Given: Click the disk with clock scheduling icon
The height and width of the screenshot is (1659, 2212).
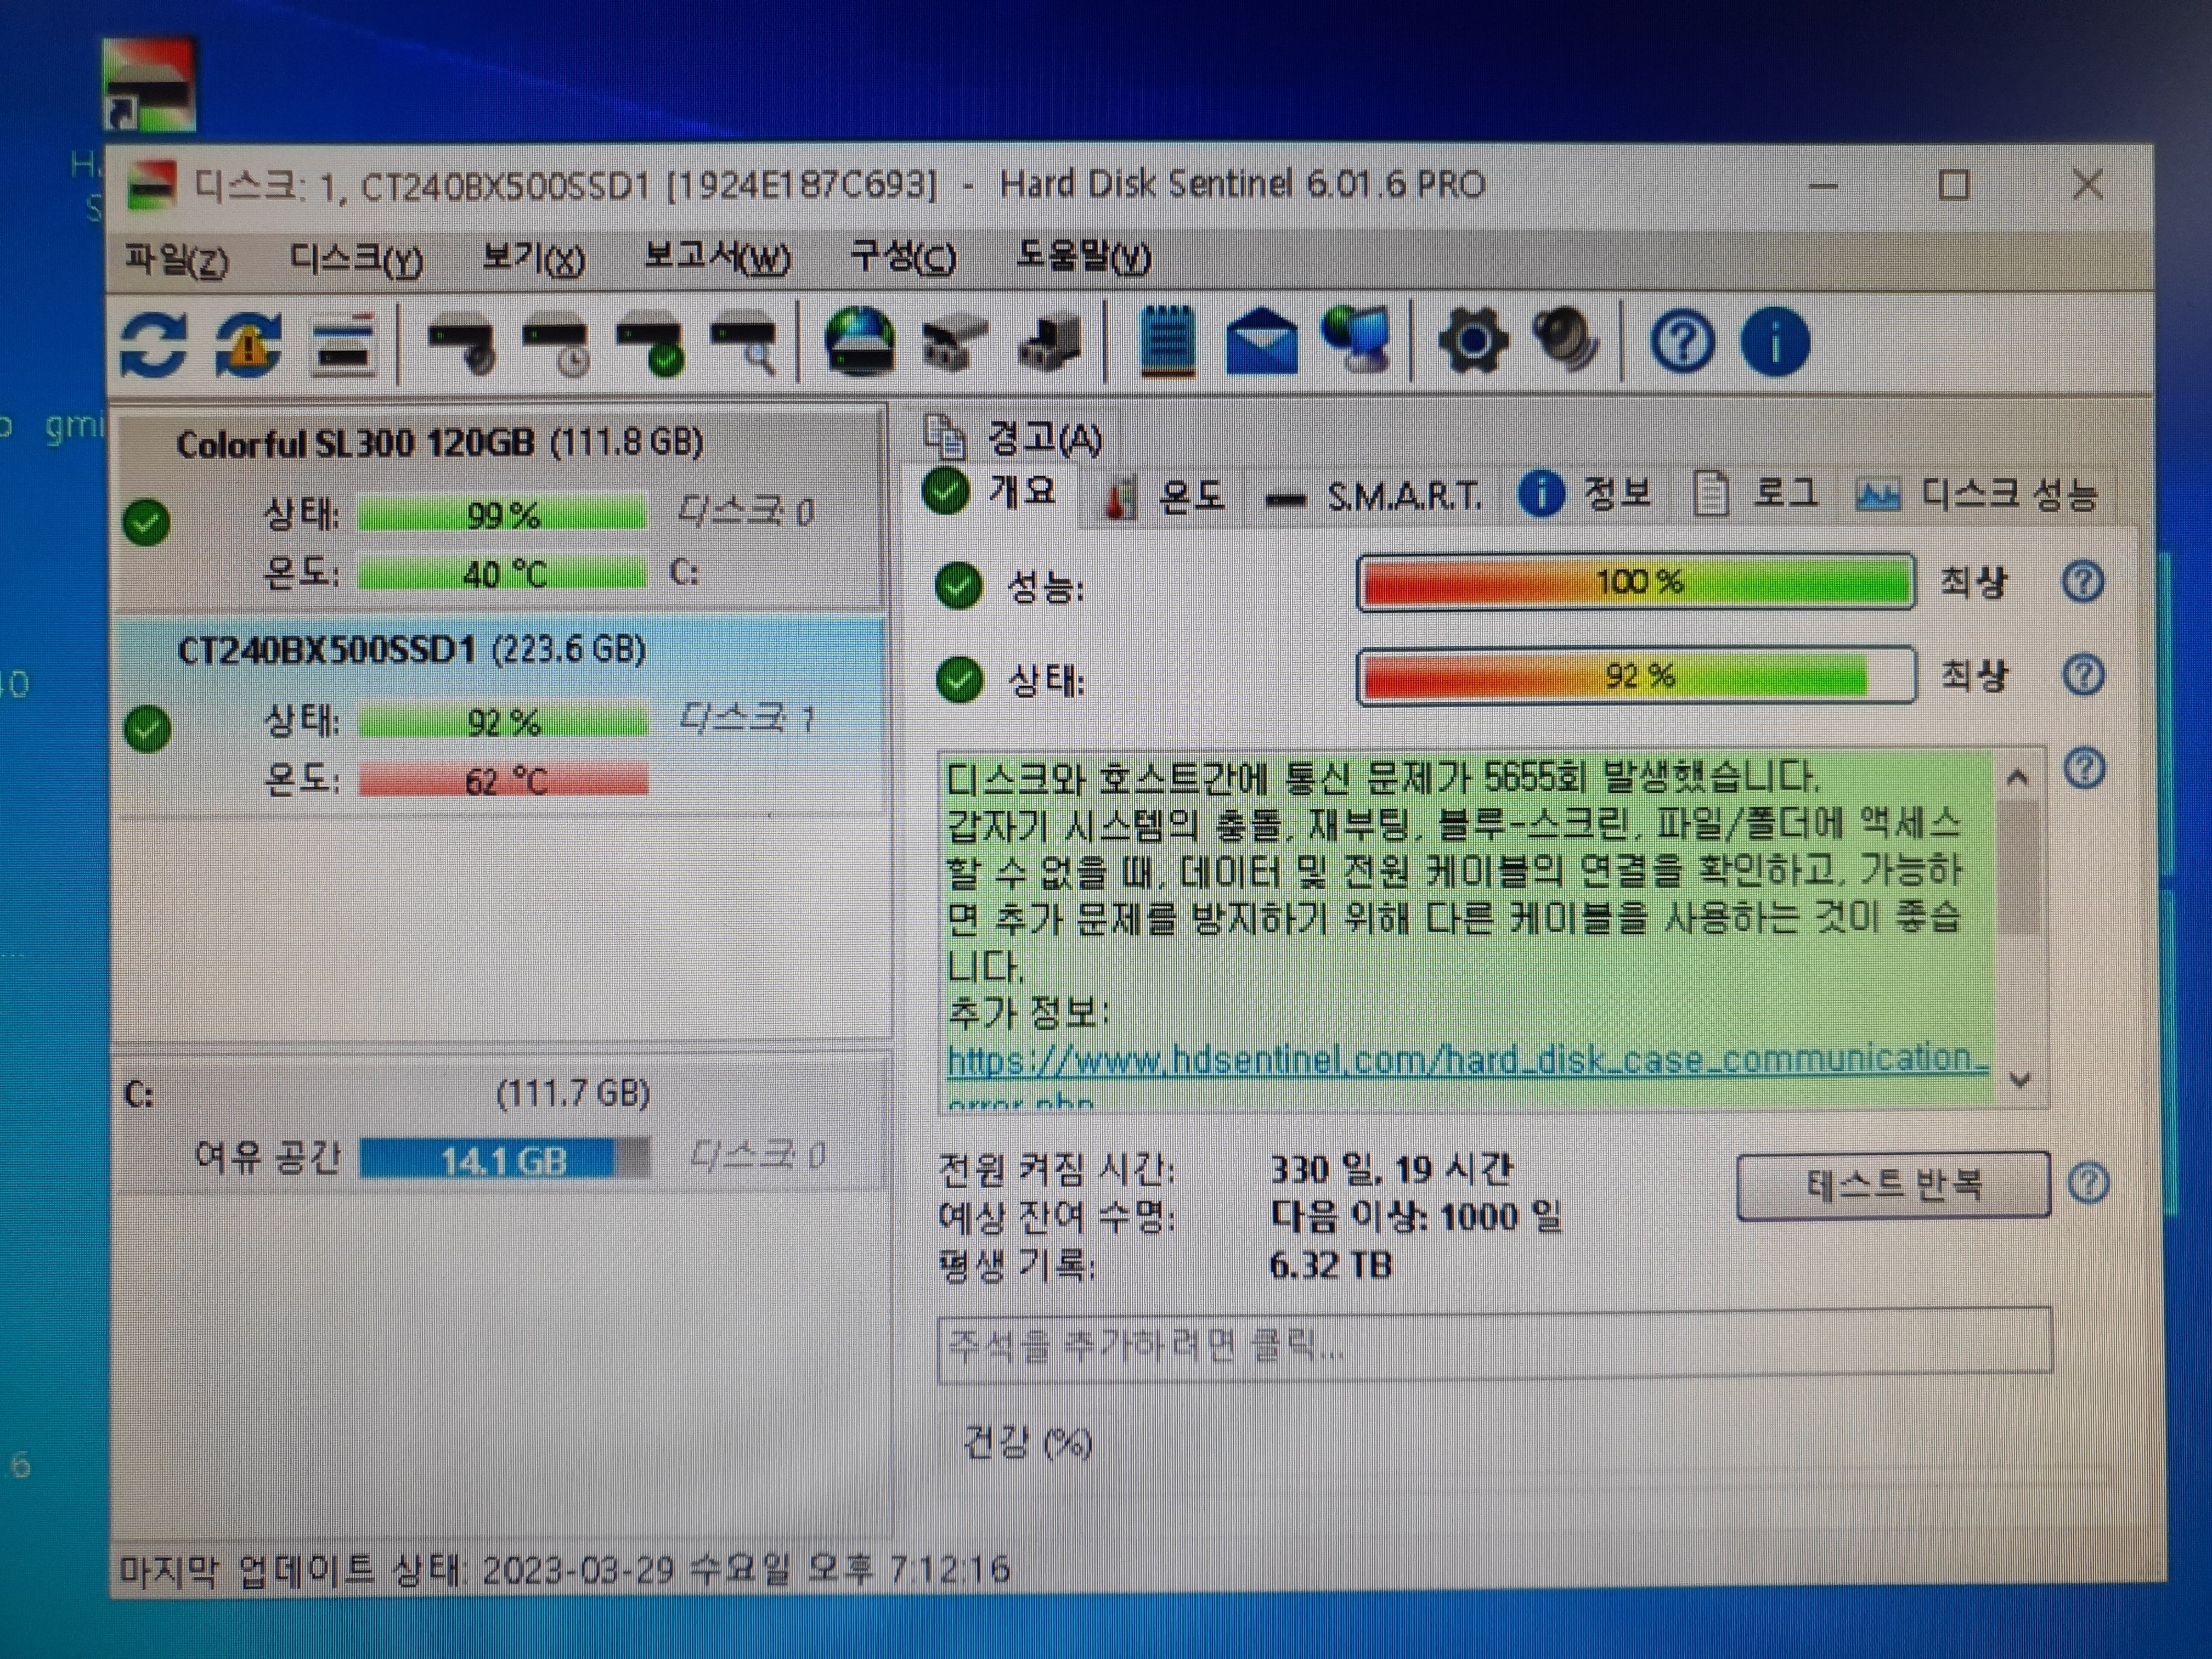Looking at the screenshot, I should (557, 346).
